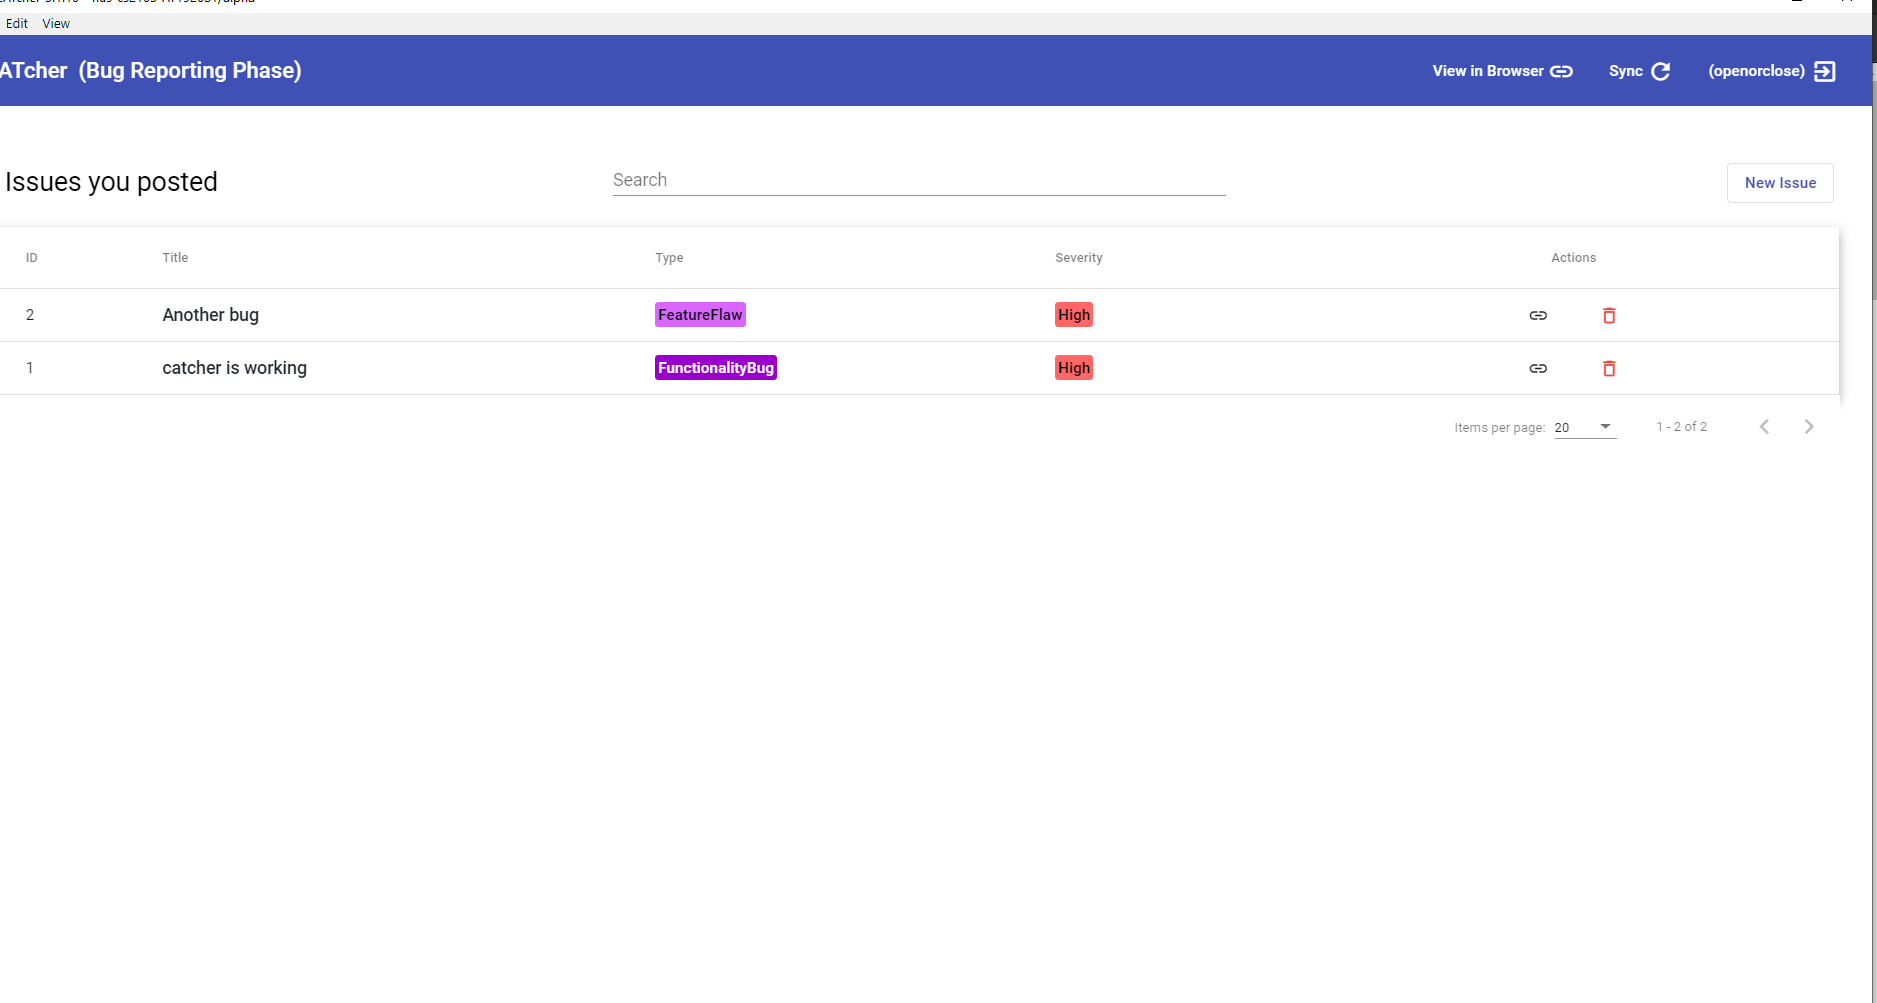Delete 'catcher is working' issue via trash icon

tap(1609, 368)
